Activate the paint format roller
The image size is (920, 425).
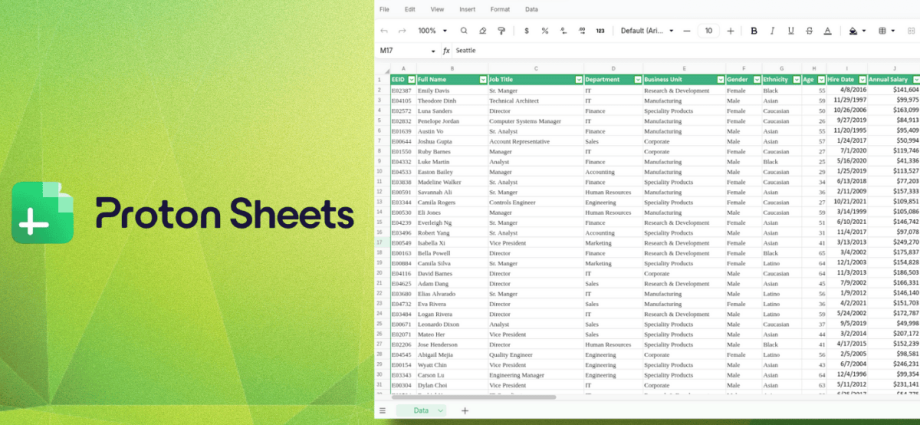(x=501, y=31)
